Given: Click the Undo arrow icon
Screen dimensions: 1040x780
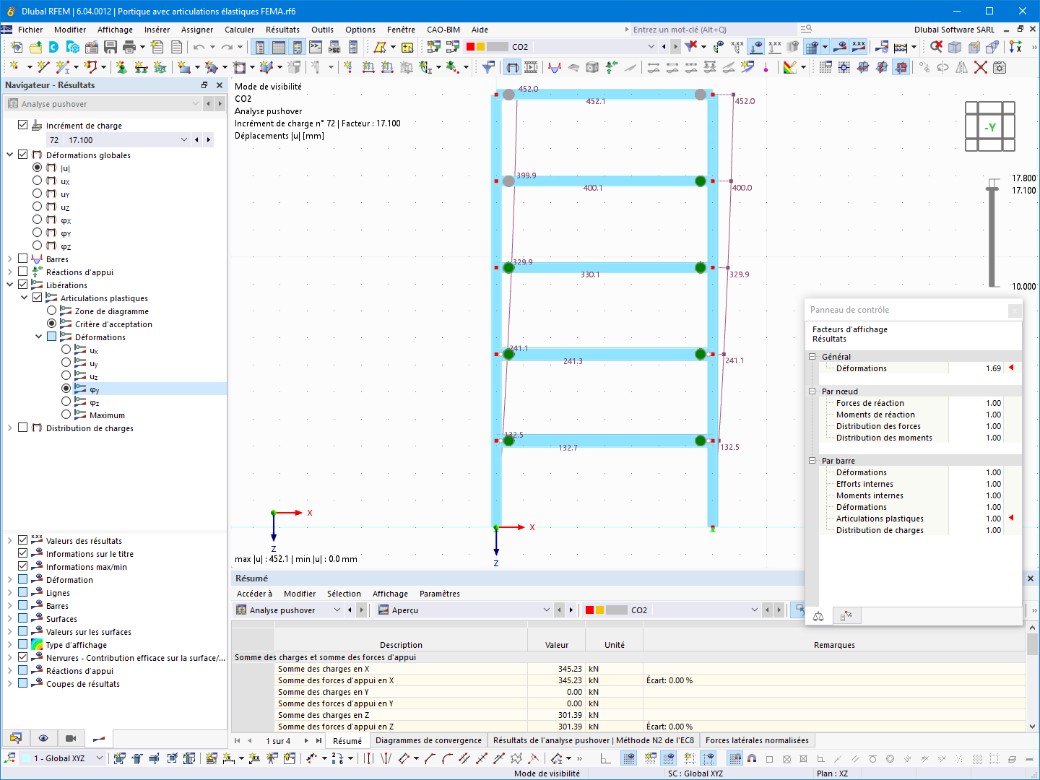Looking at the screenshot, I should pos(198,47).
